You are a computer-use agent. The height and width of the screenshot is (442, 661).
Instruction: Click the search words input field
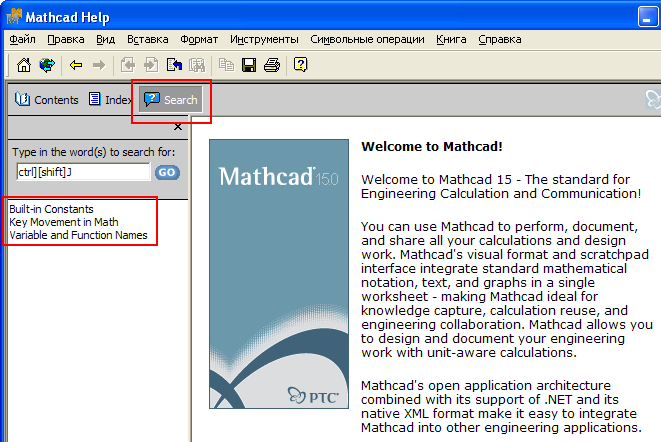tap(83, 172)
